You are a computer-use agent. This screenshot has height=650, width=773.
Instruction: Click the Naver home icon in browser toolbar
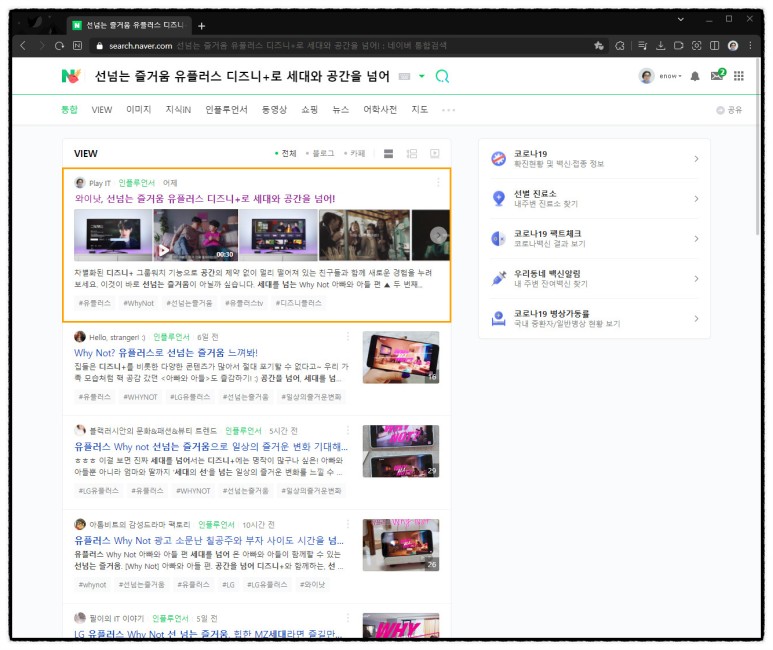77,46
